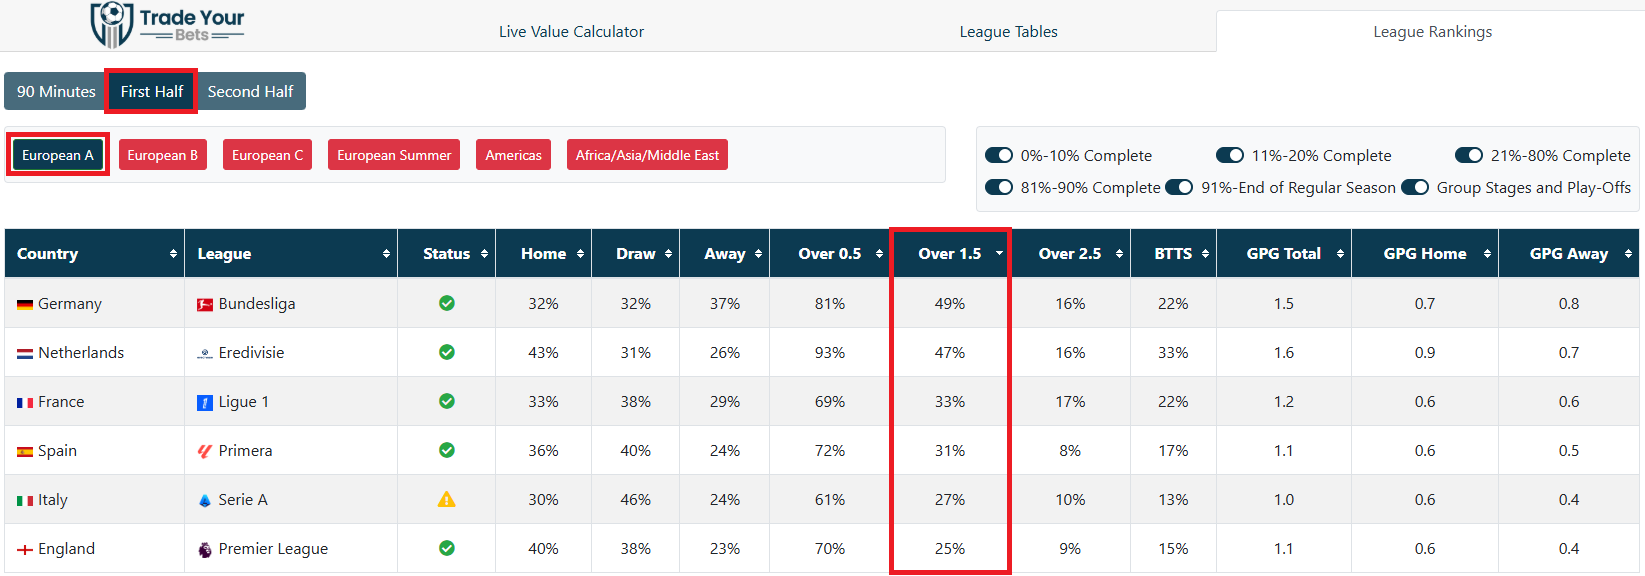1645x576 pixels.
Task: Switch to the Second Half tab
Action: point(250,91)
